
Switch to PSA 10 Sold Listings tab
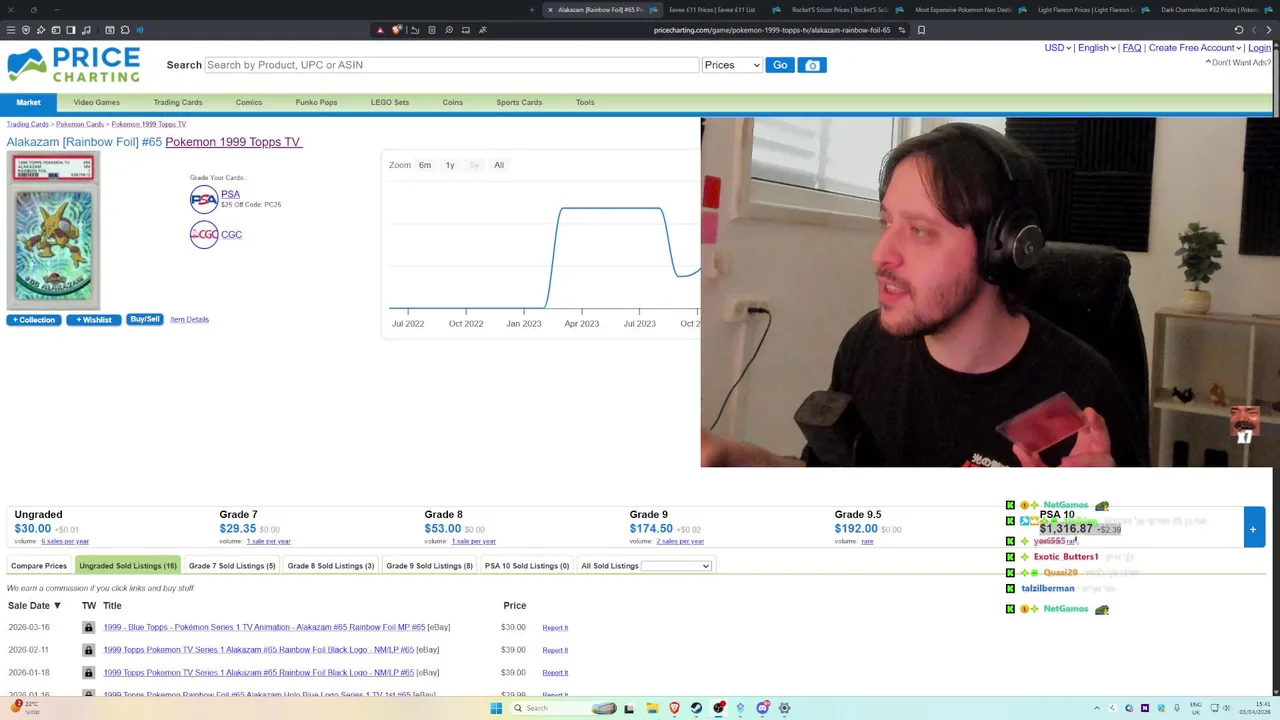click(527, 566)
